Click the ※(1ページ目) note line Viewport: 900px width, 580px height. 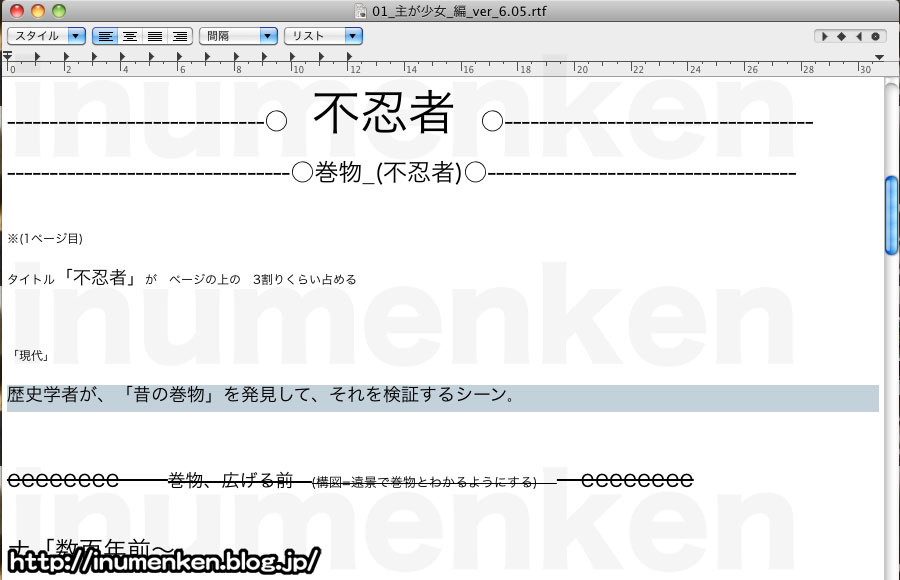45,238
